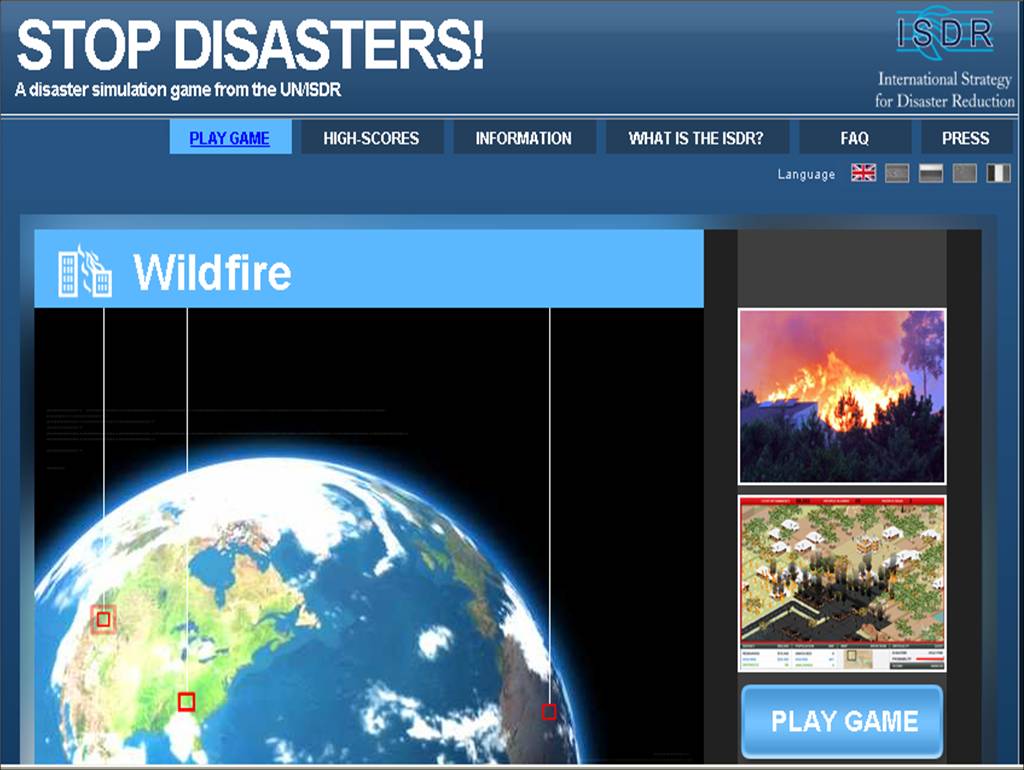Select the red marker on the globe's right edge

pos(549,712)
